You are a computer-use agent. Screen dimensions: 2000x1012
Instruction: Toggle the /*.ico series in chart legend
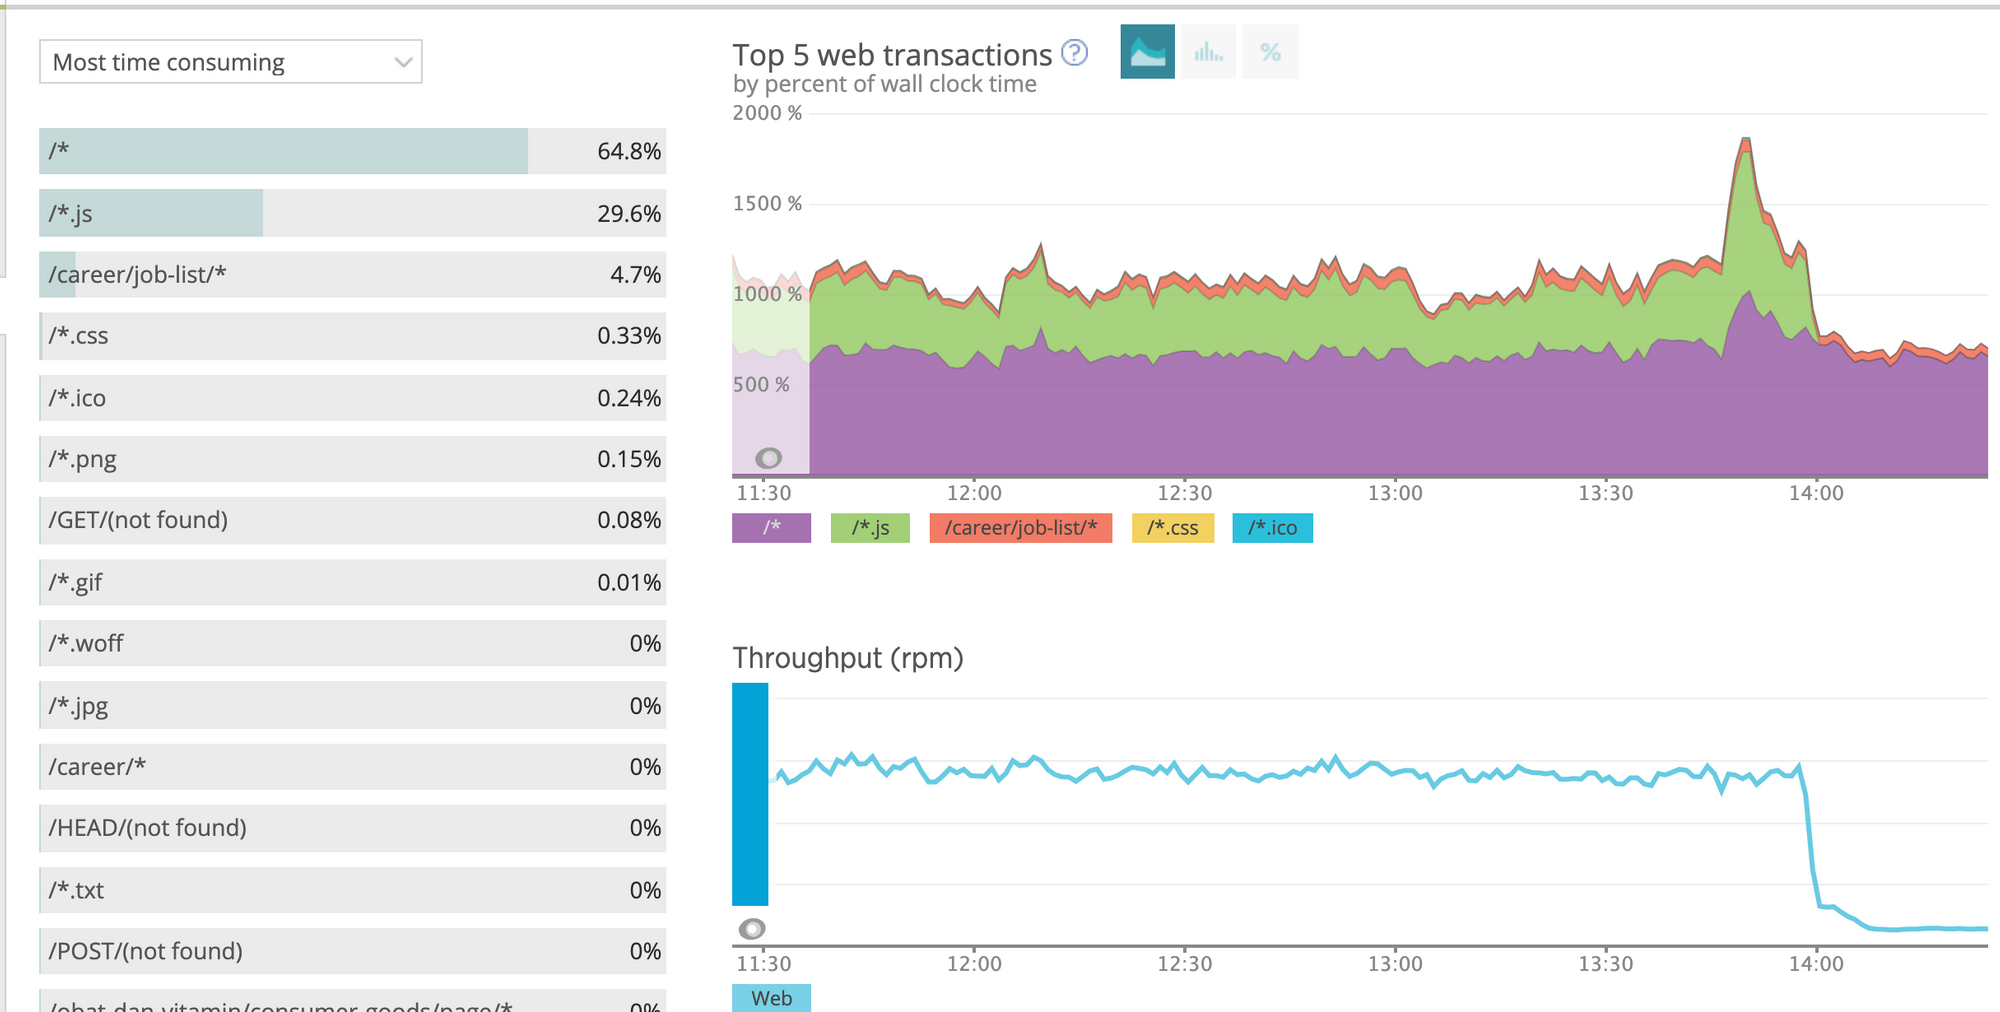pyautogui.click(x=1273, y=528)
